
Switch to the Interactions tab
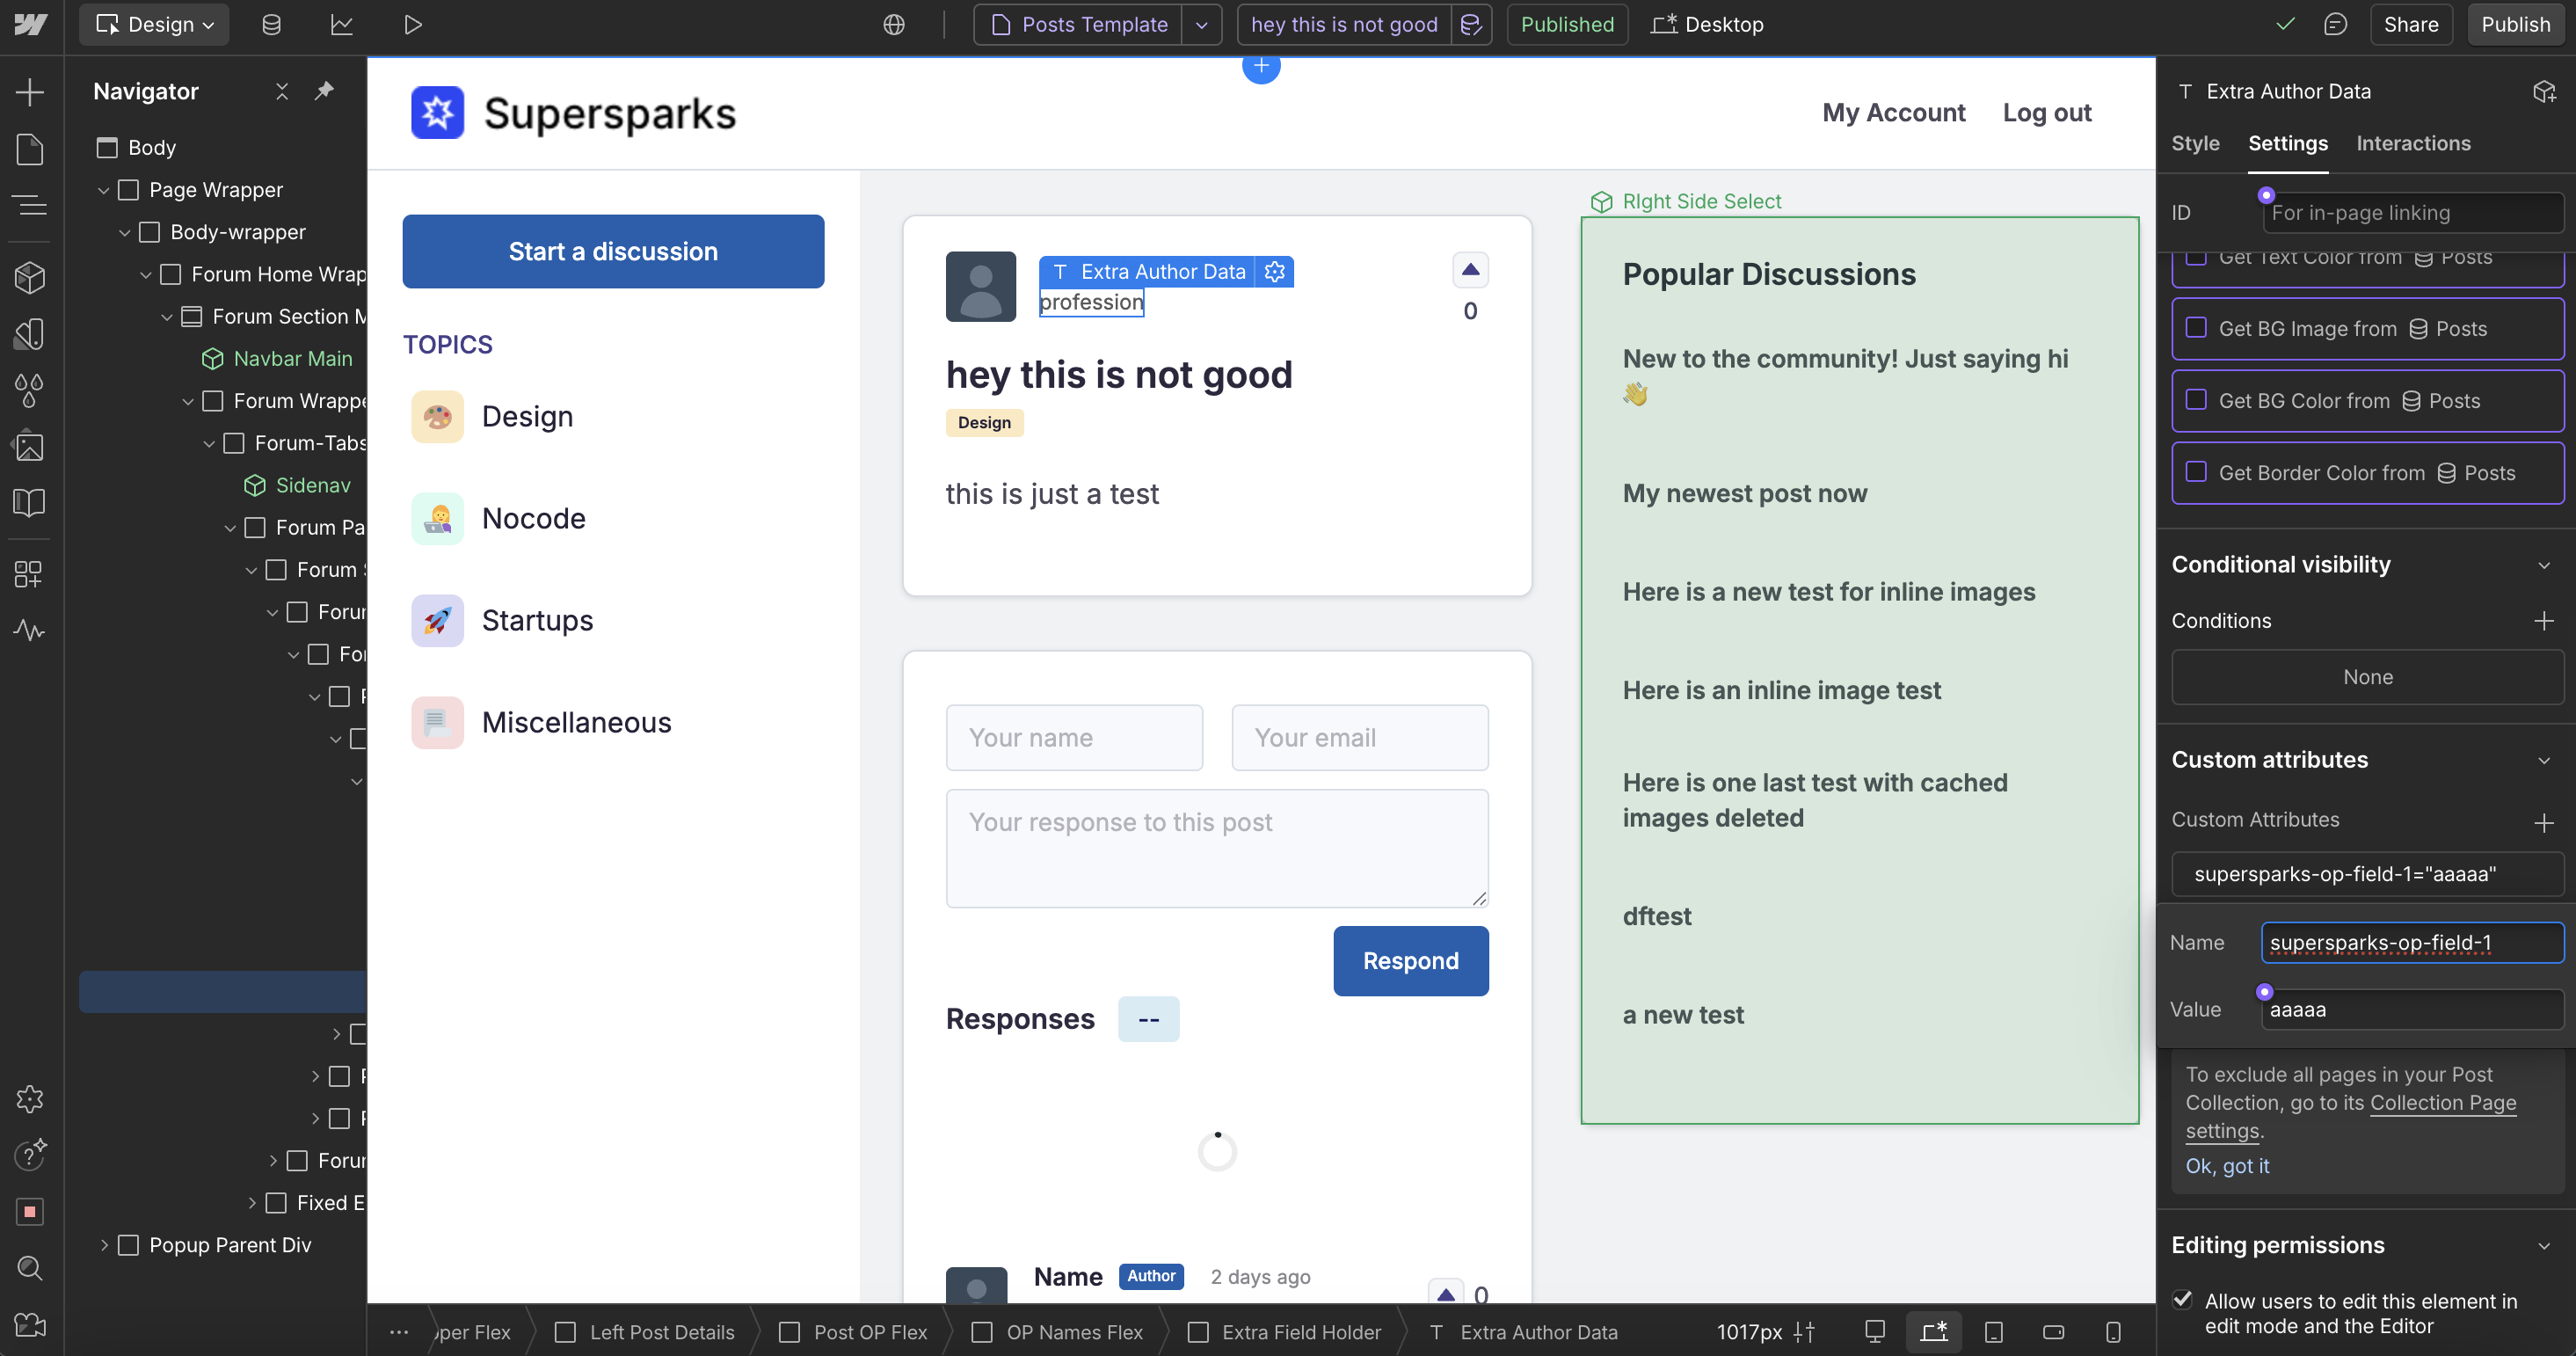click(x=2413, y=143)
